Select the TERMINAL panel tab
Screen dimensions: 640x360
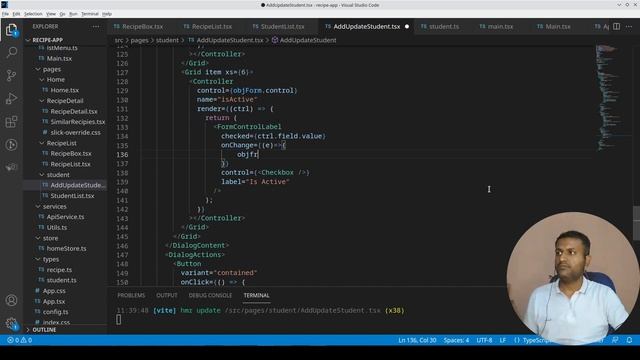(x=256, y=295)
